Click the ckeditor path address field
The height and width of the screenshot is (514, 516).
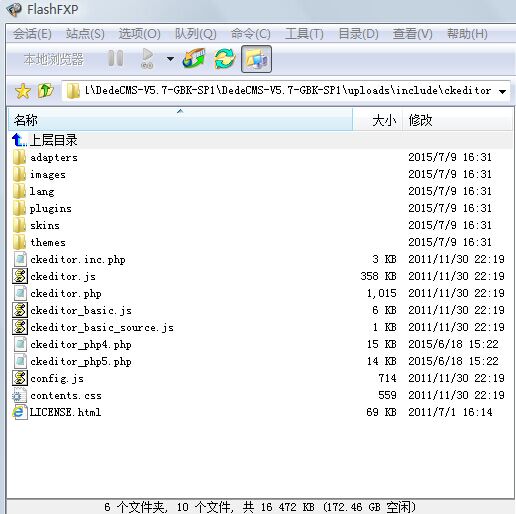tap(285, 91)
